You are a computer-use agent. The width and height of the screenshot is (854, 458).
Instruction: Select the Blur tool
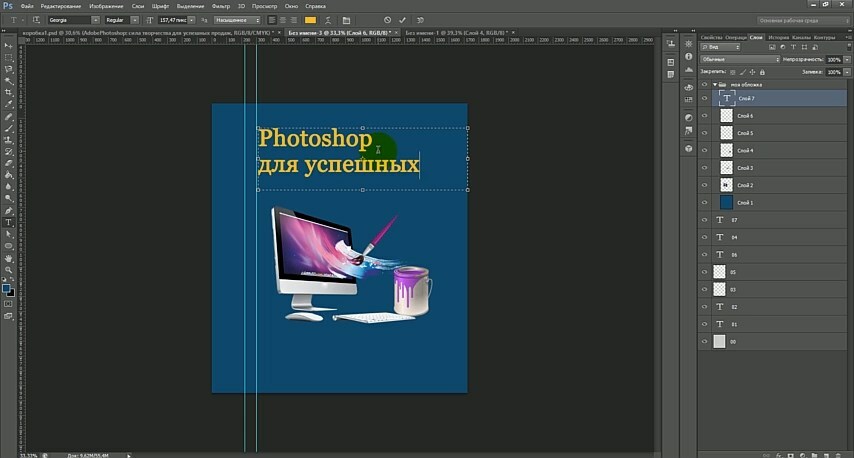tap(8, 187)
